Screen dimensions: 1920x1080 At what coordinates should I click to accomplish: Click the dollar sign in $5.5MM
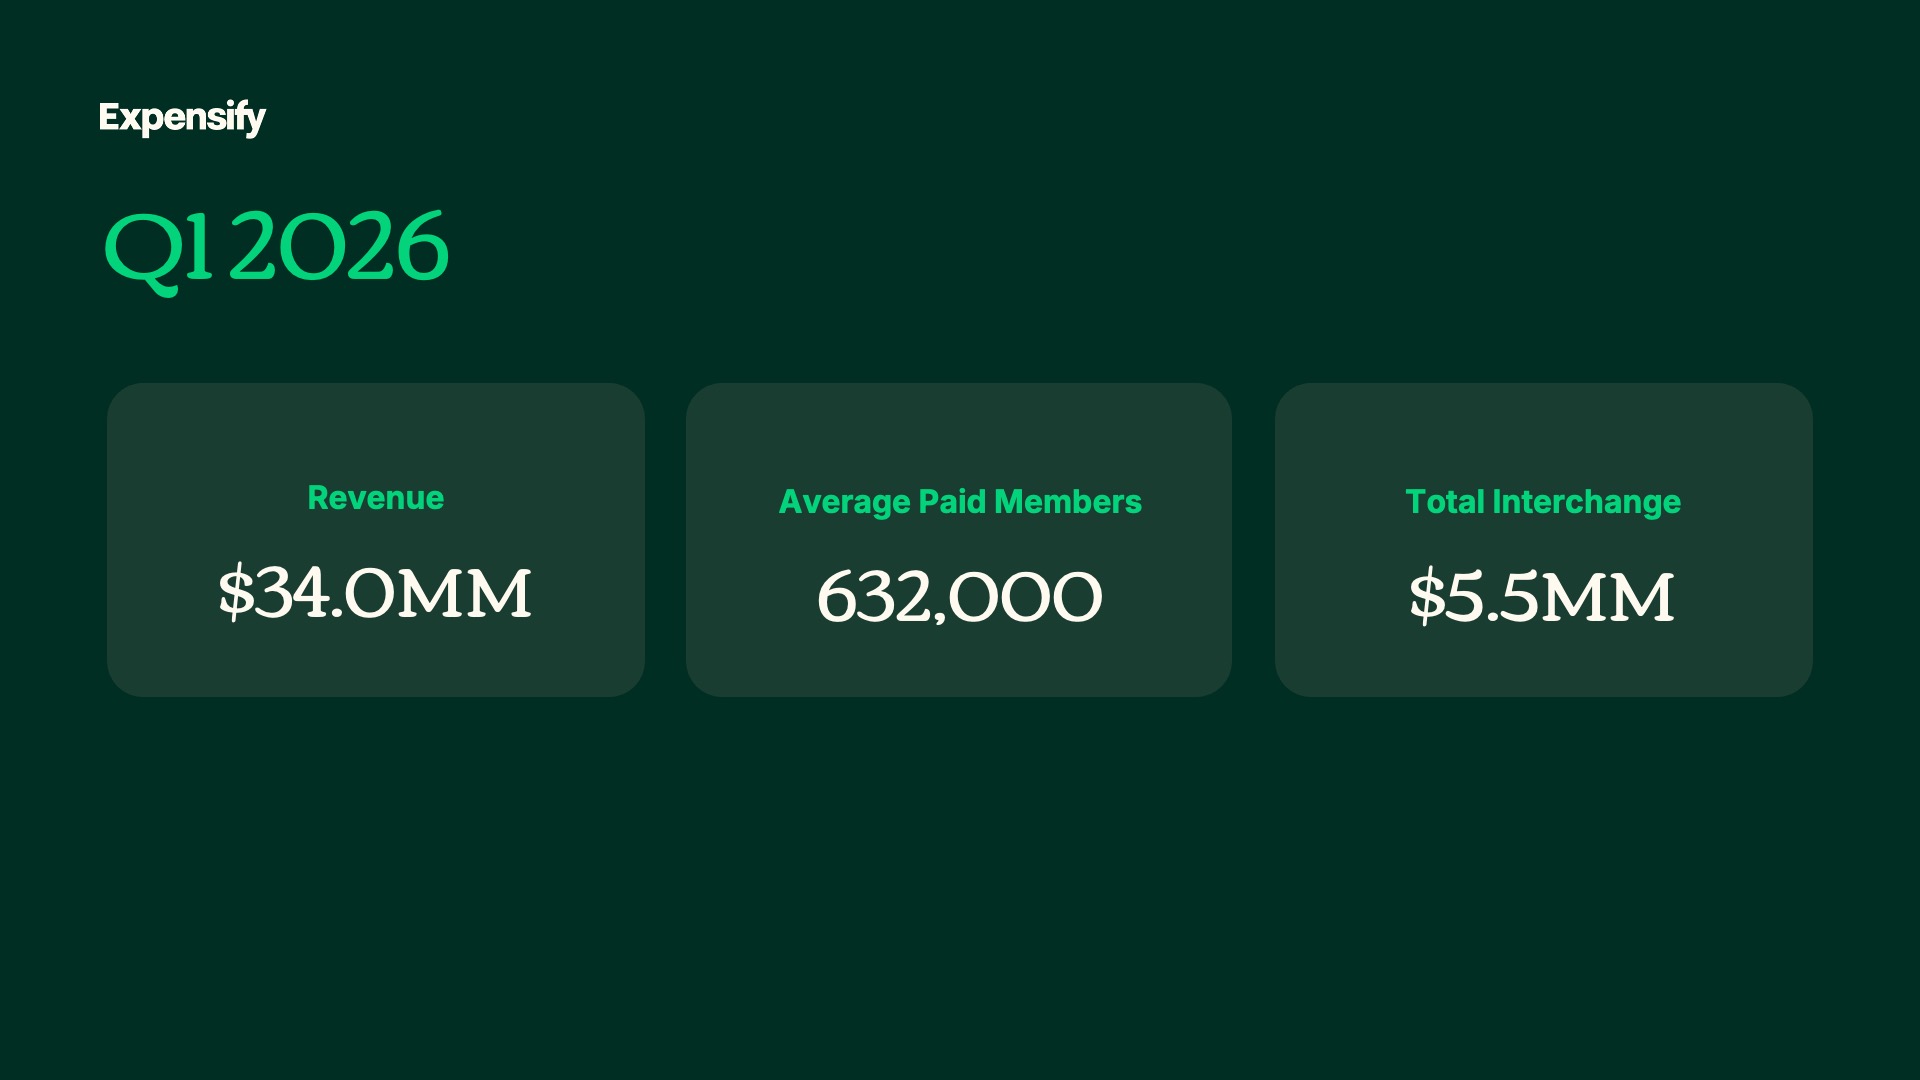pos(1426,597)
